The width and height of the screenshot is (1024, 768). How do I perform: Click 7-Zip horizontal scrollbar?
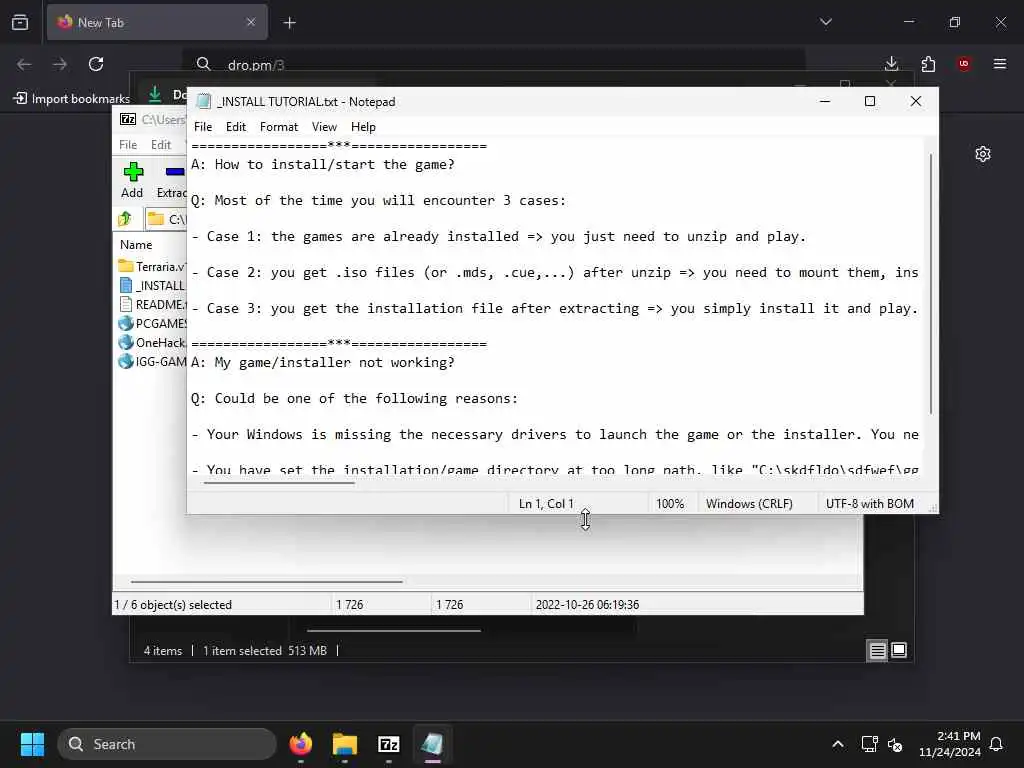266,581
